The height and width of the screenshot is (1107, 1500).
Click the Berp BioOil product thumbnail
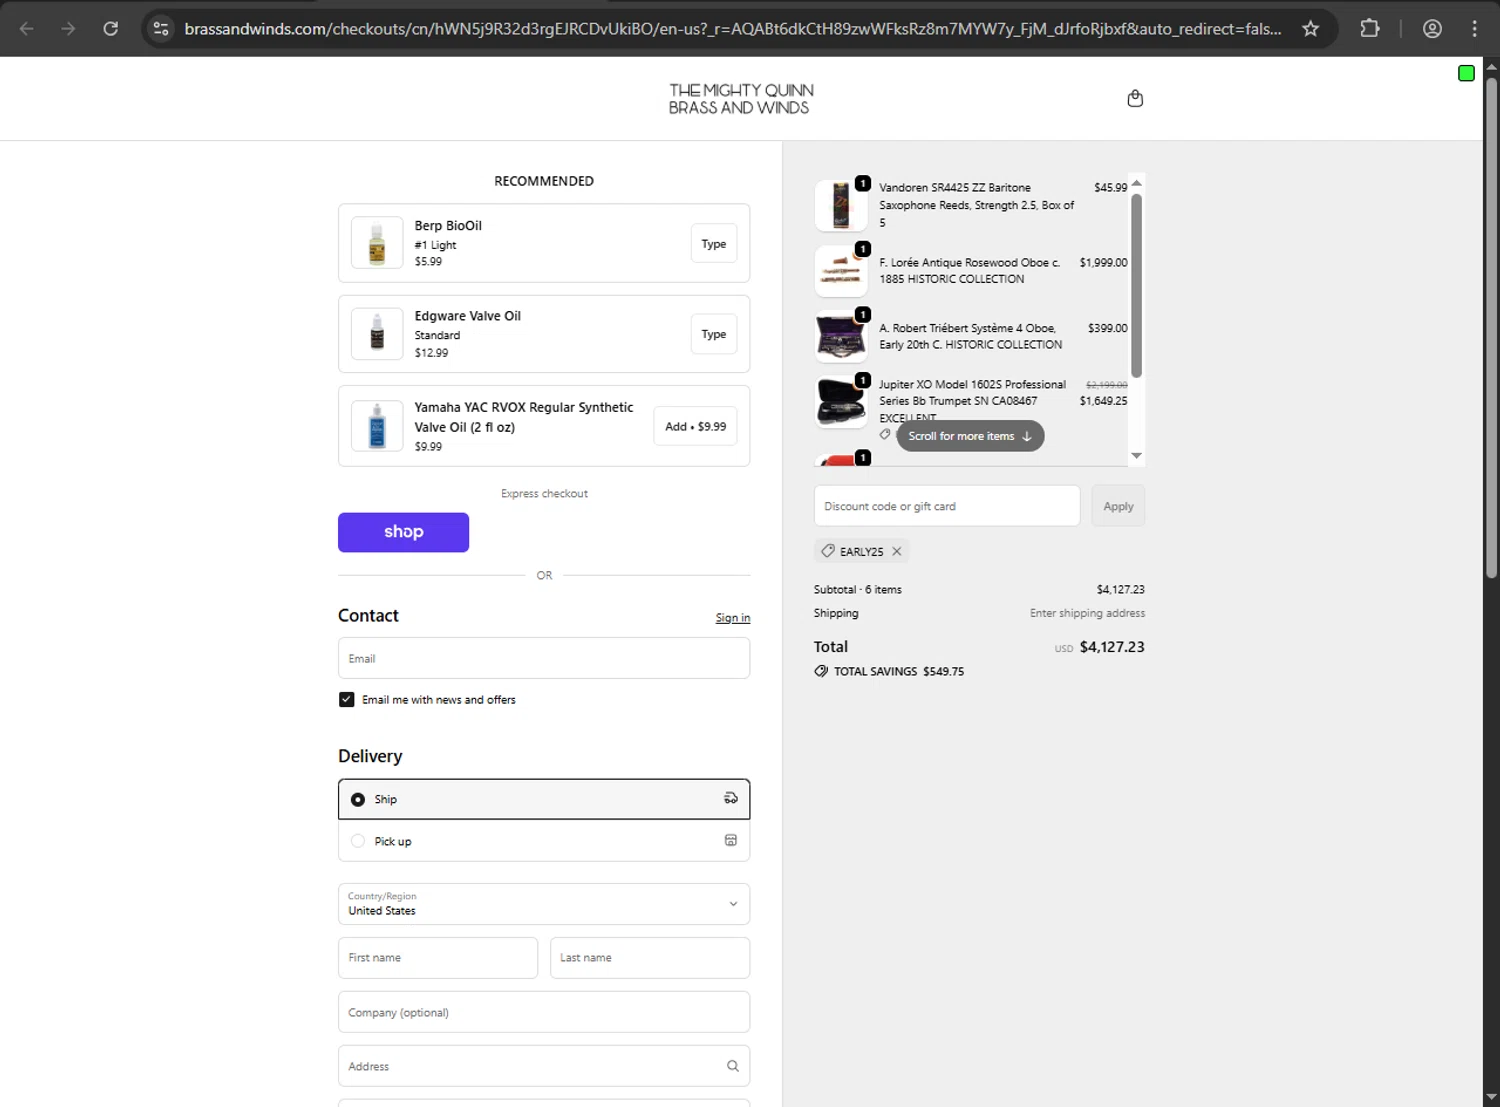pos(377,243)
